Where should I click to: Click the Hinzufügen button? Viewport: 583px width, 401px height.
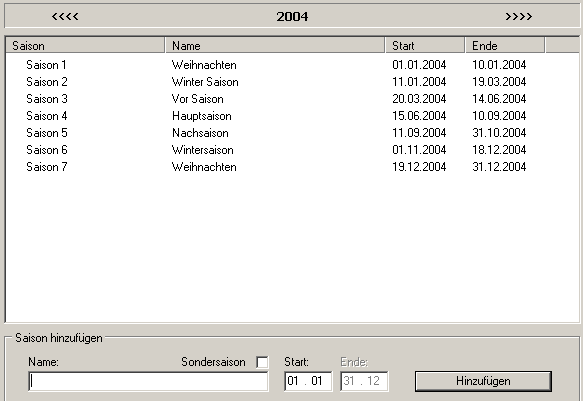(483, 381)
